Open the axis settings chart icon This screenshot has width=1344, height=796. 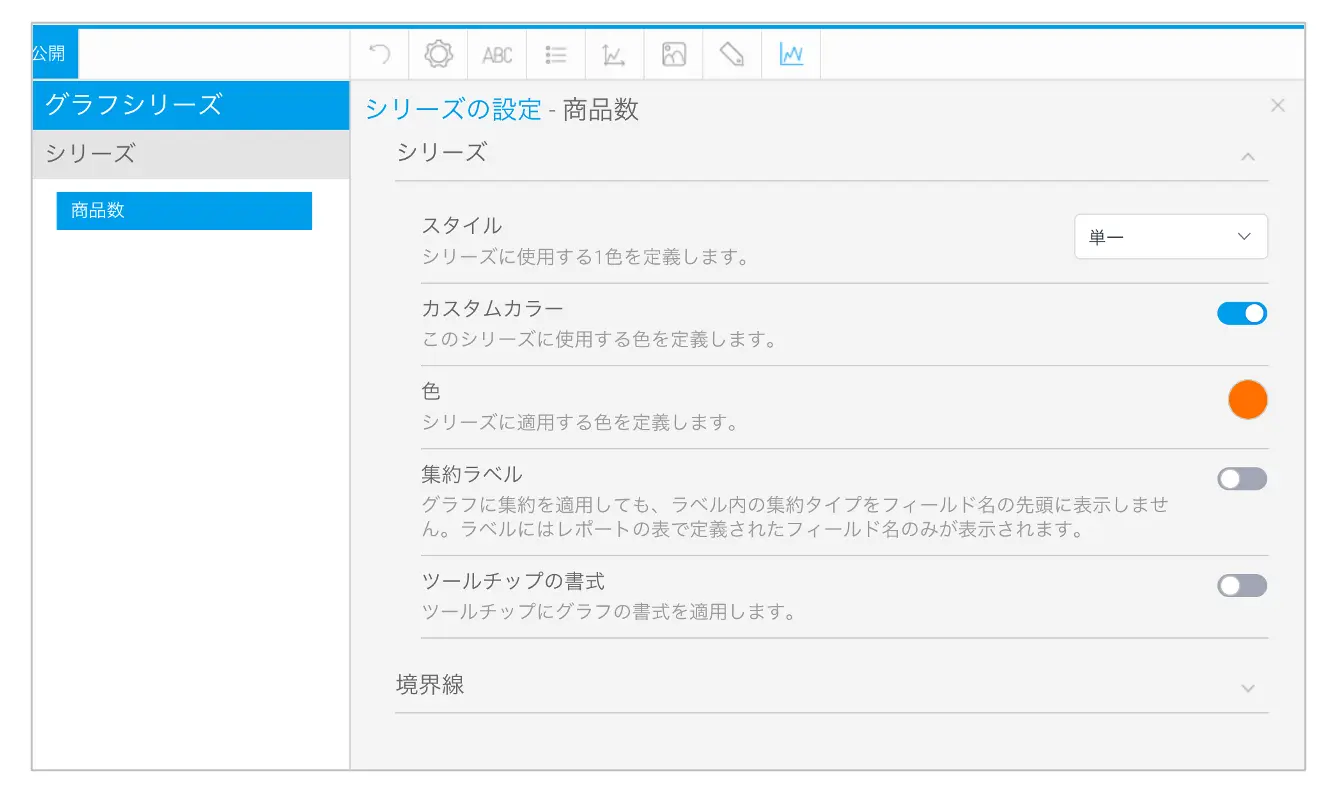(x=614, y=55)
